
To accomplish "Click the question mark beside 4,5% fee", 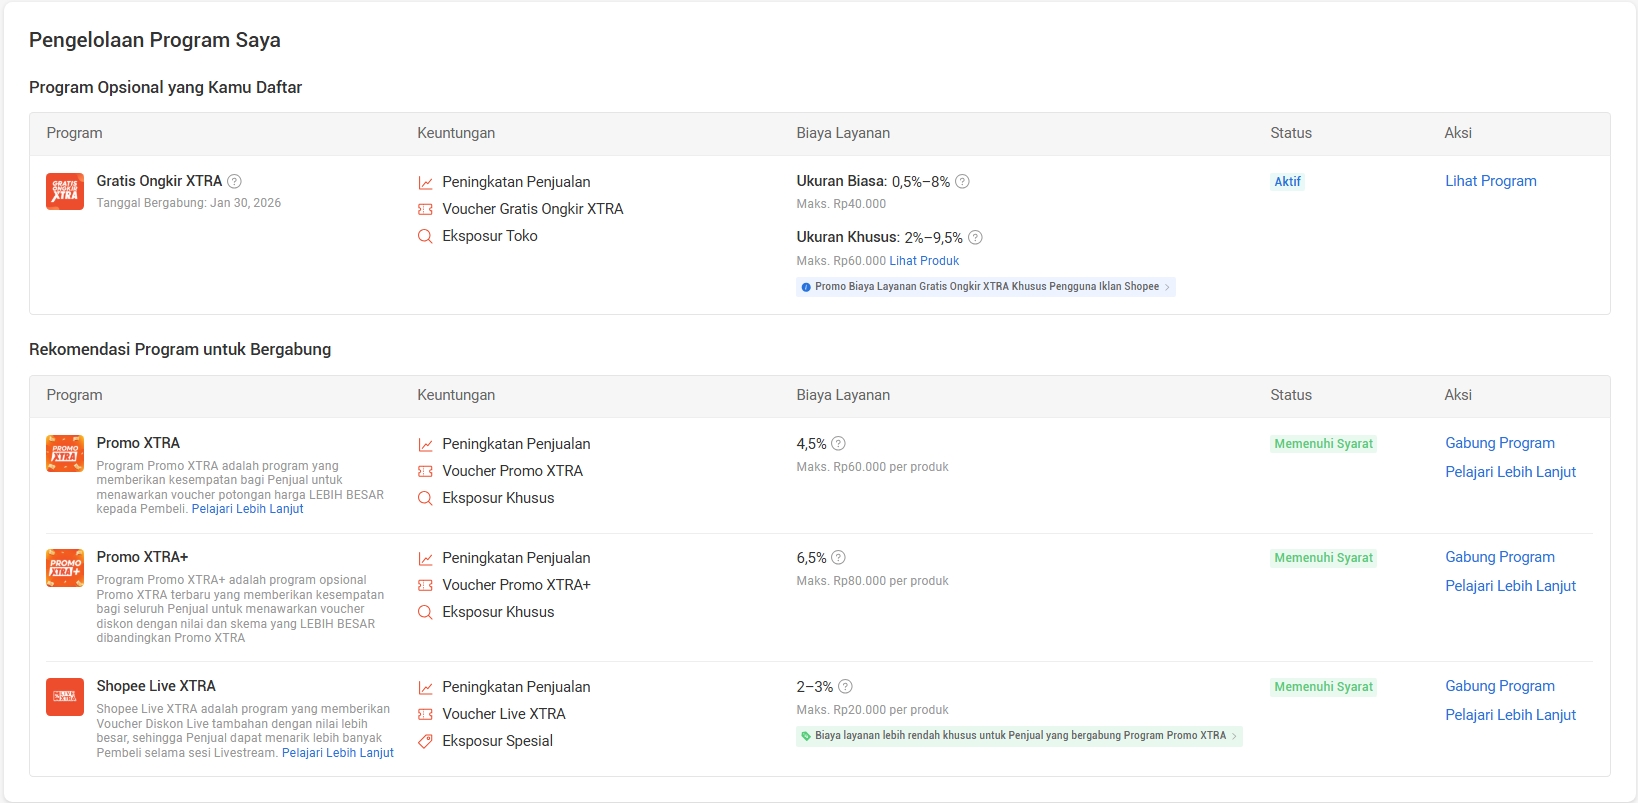I will point(838,443).
